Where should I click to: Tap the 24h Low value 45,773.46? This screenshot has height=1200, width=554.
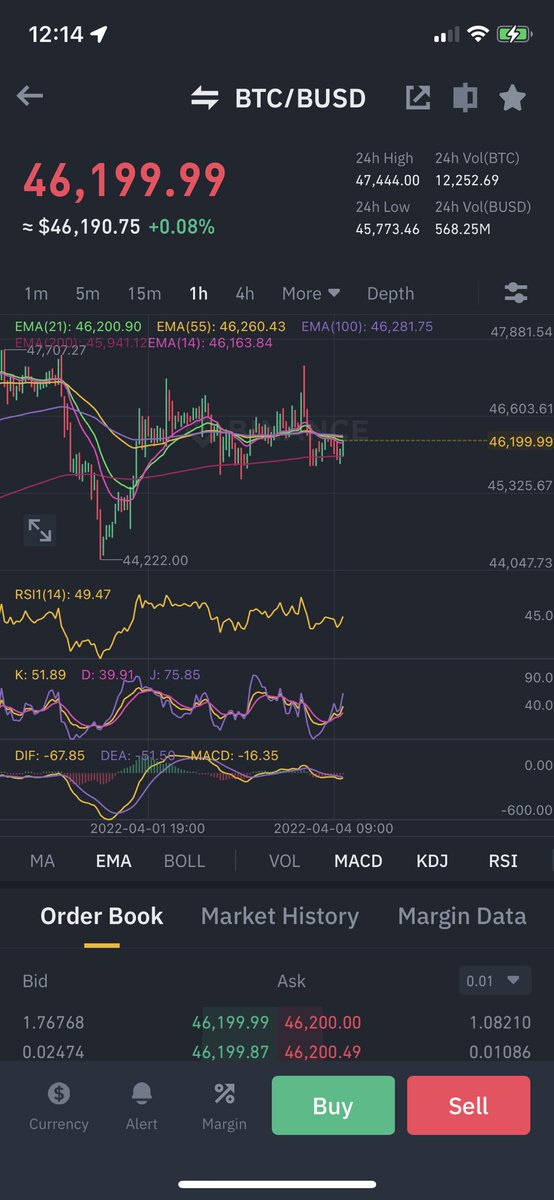click(x=388, y=229)
